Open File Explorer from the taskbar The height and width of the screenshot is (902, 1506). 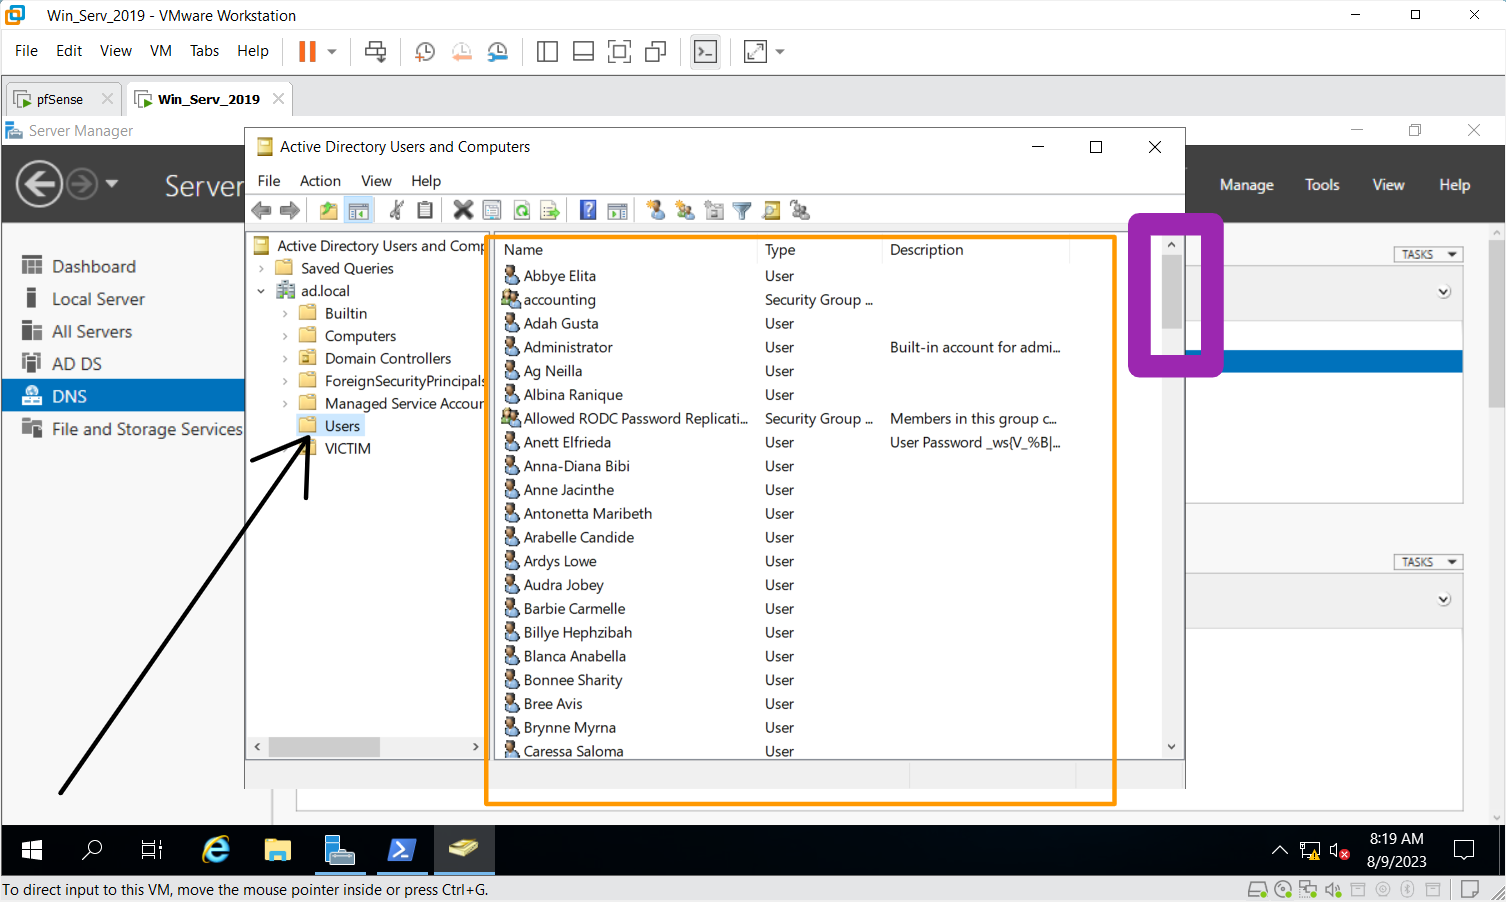pyautogui.click(x=278, y=850)
